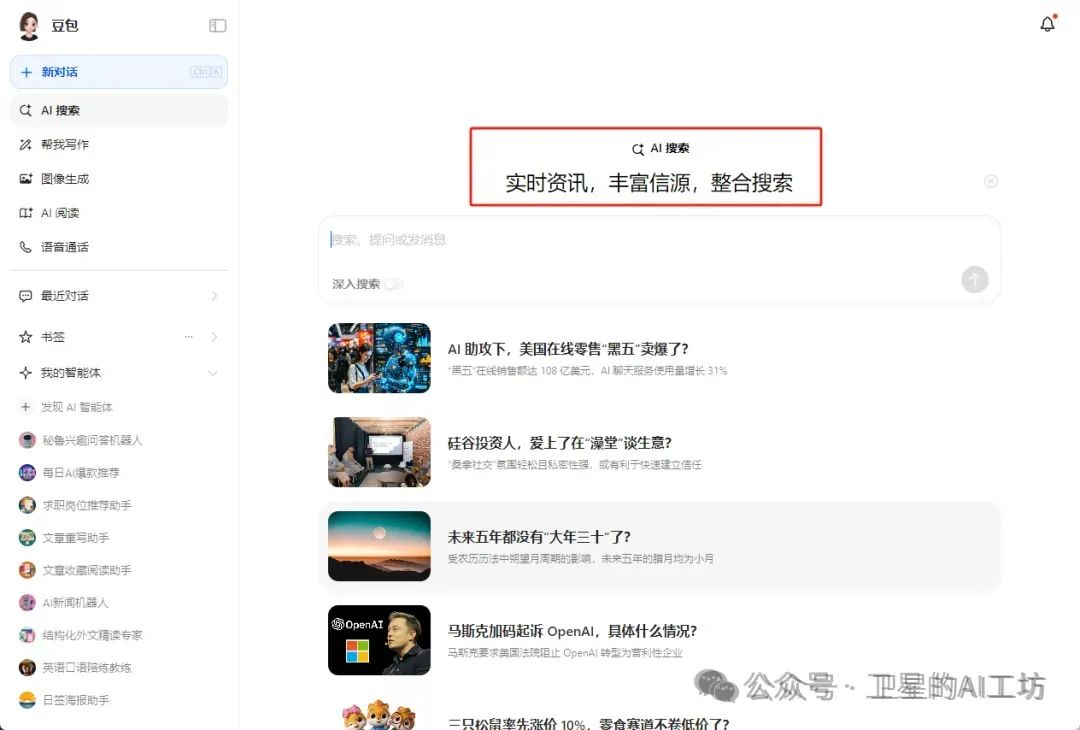Click the 豆包 avatar logo
This screenshot has height=730, width=1080.
29,26
